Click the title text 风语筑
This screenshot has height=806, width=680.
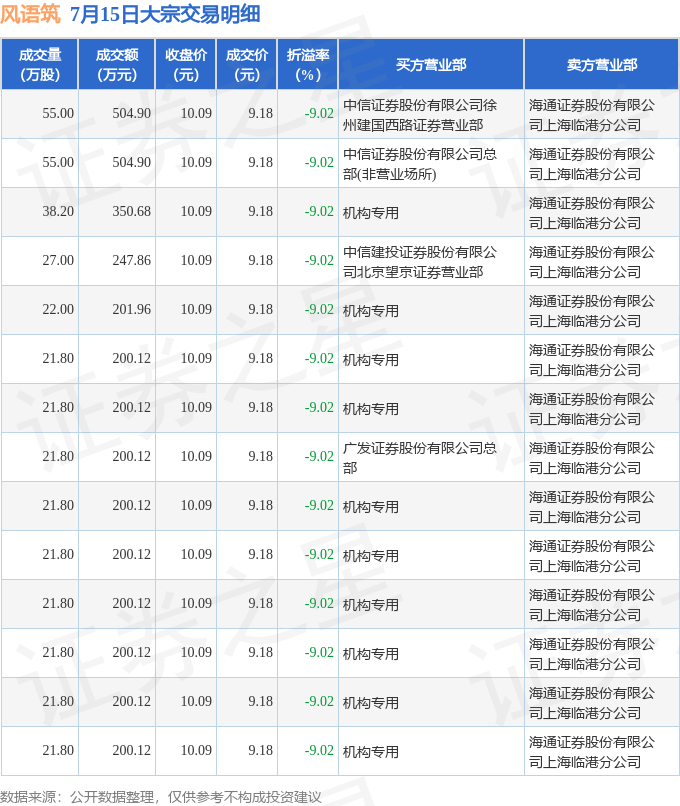coord(30,14)
